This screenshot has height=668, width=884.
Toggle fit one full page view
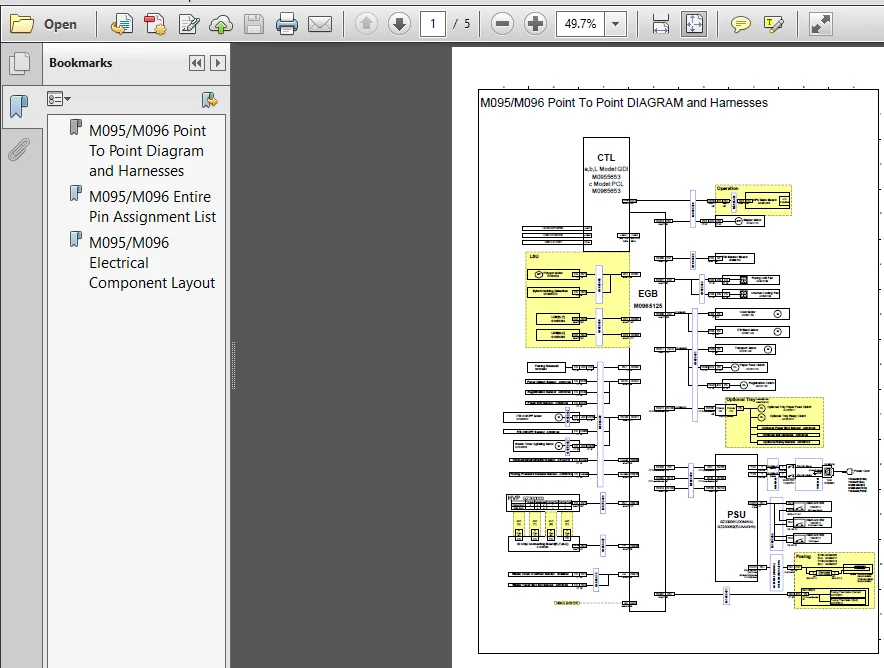tap(694, 24)
